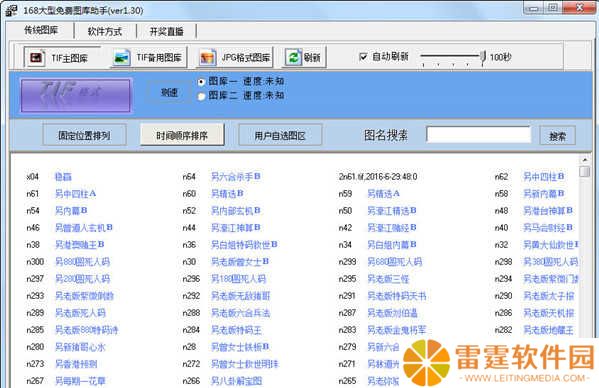Click the auto-refresh interval slider handle
599x388 pixels.
483,57
